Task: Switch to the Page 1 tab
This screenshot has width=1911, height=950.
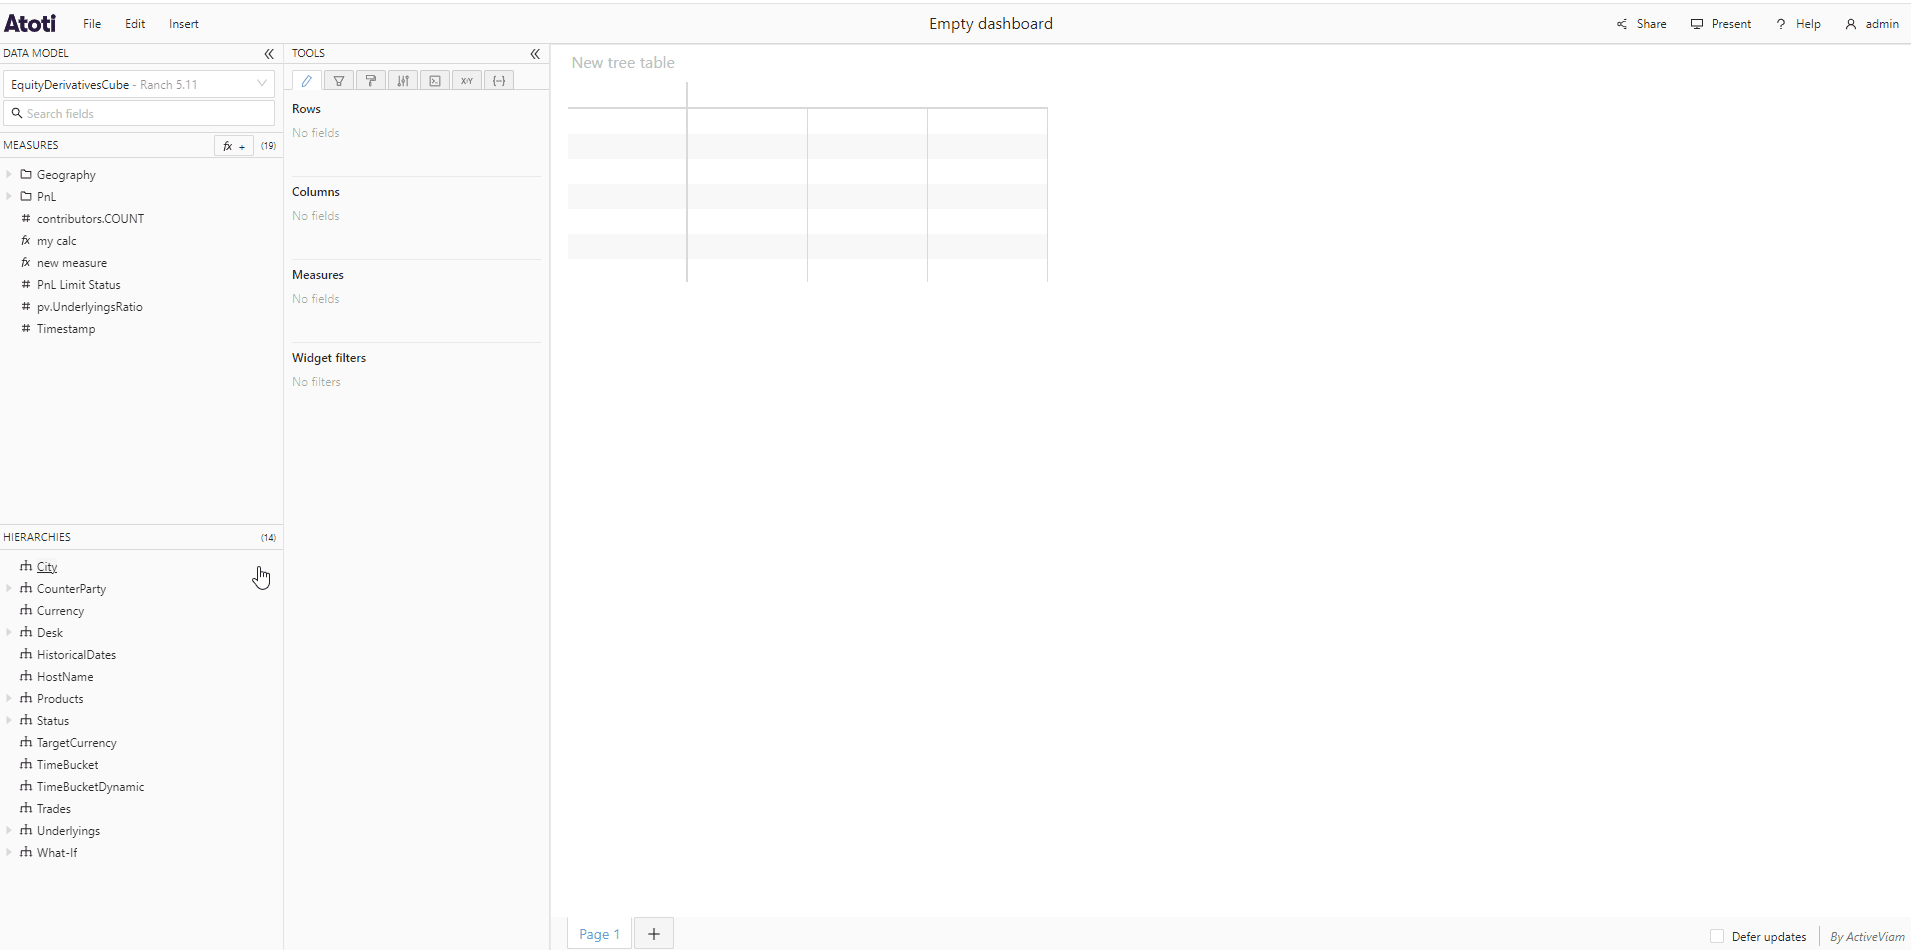Action: (599, 934)
